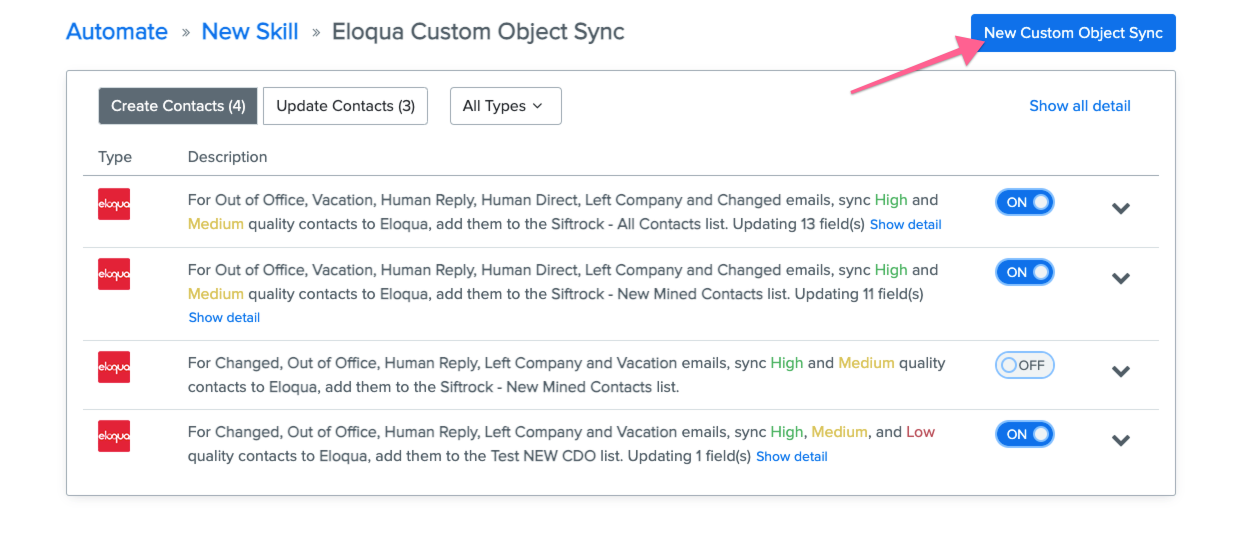Go to the Automate breadcrumb link
The height and width of the screenshot is (553, 1233).
(x=117, y=31)
